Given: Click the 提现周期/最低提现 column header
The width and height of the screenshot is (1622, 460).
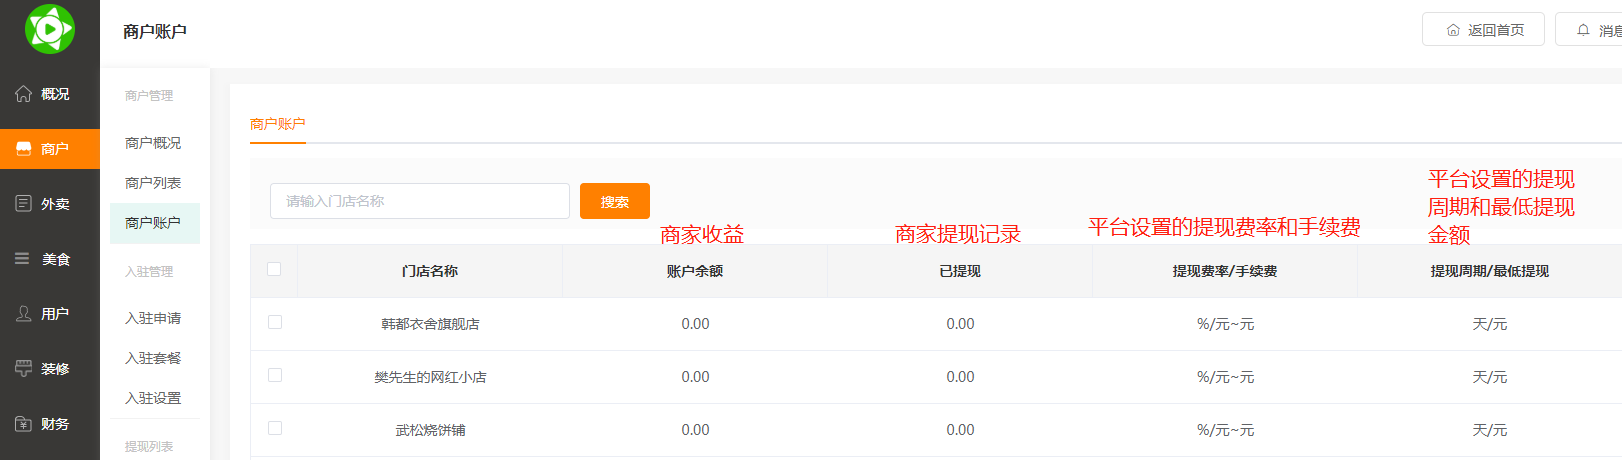Looking at the screenshot, I should coord(1490,271).
